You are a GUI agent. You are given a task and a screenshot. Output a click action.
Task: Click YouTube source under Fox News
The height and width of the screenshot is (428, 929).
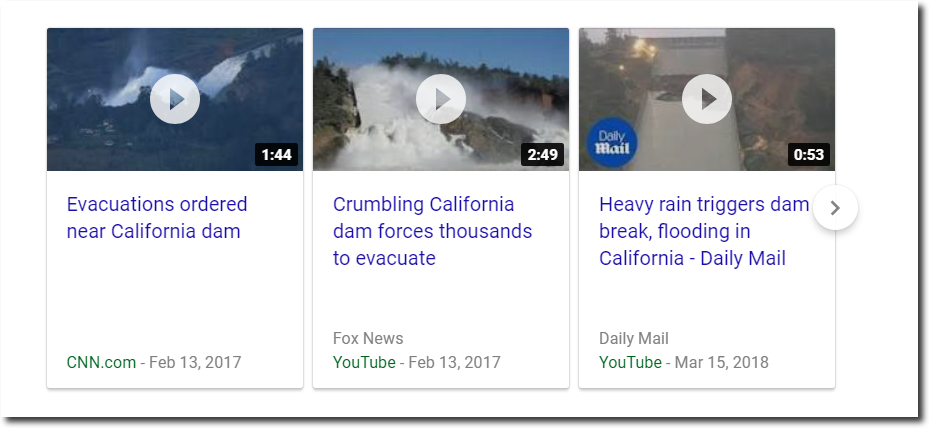(x=364, y=362)
